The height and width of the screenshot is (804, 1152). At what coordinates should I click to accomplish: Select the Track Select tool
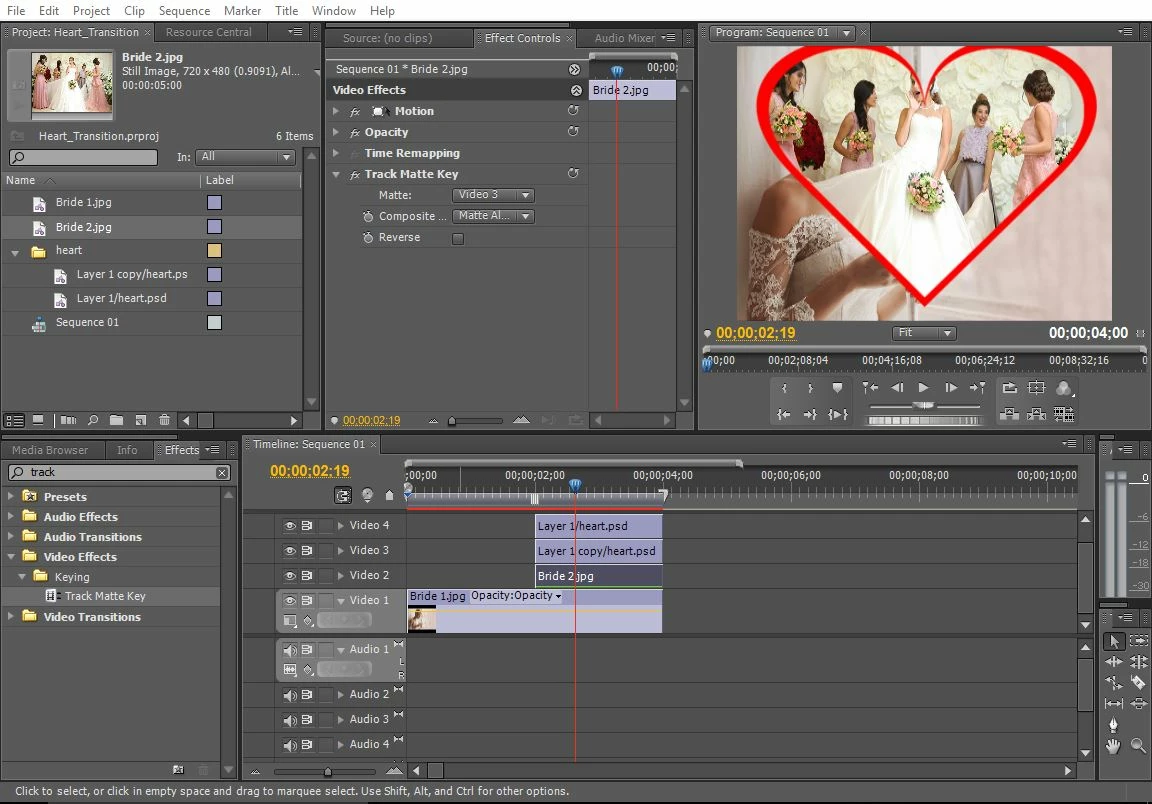coord(1138,641)
